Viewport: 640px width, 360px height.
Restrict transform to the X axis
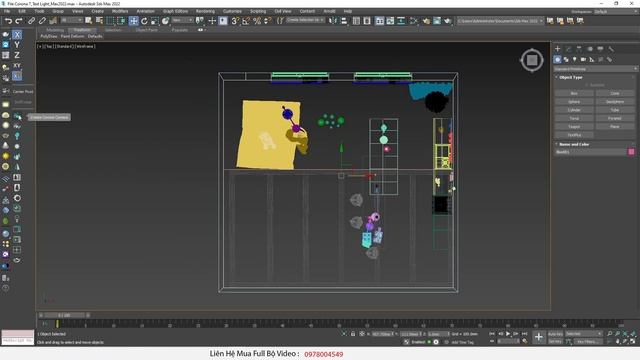coord(17,35)
